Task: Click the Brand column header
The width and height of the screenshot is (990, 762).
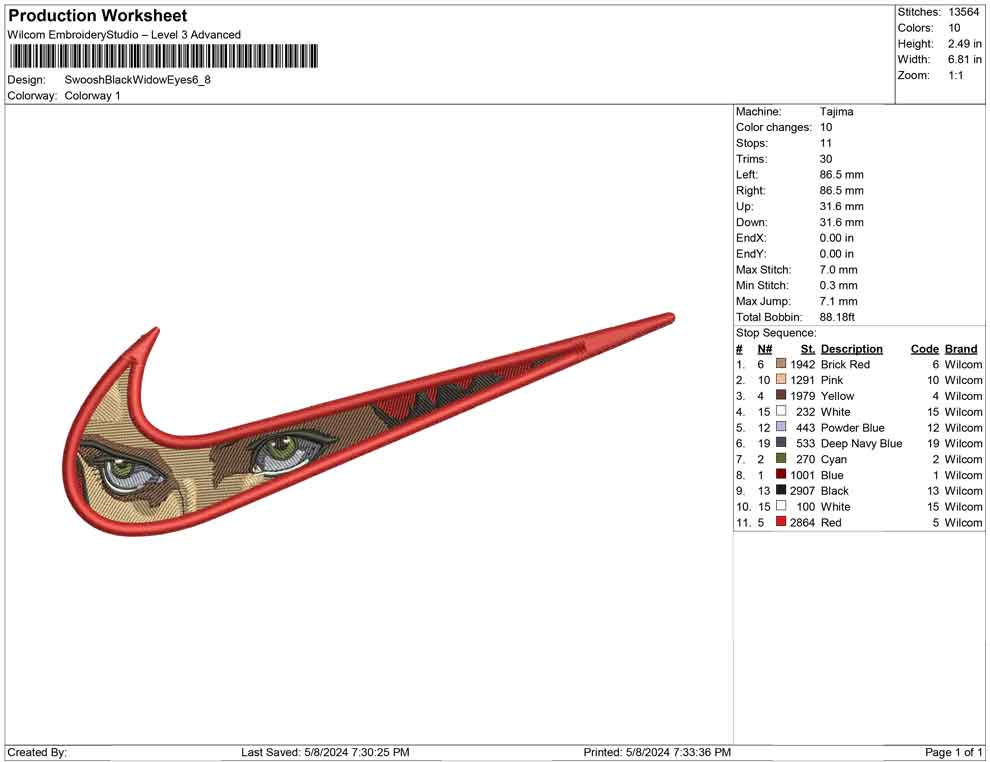Action: pos(961,349)
